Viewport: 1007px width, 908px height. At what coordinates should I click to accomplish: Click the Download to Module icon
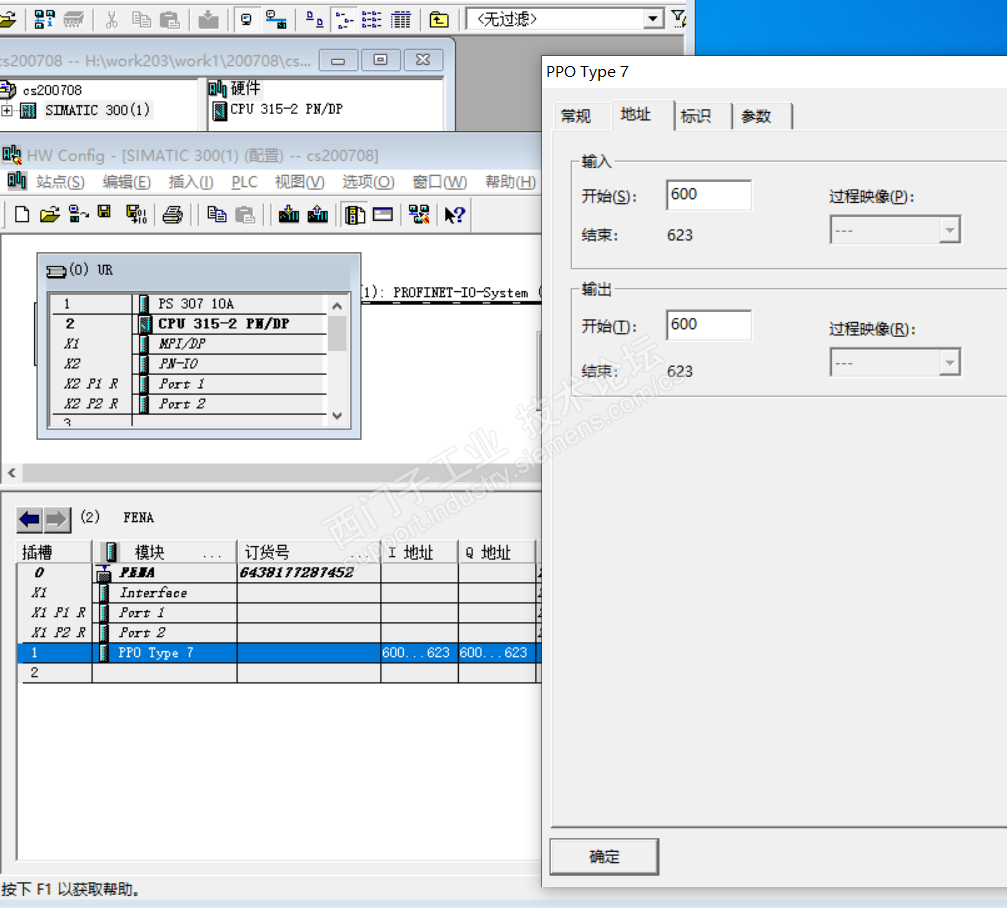289,214
